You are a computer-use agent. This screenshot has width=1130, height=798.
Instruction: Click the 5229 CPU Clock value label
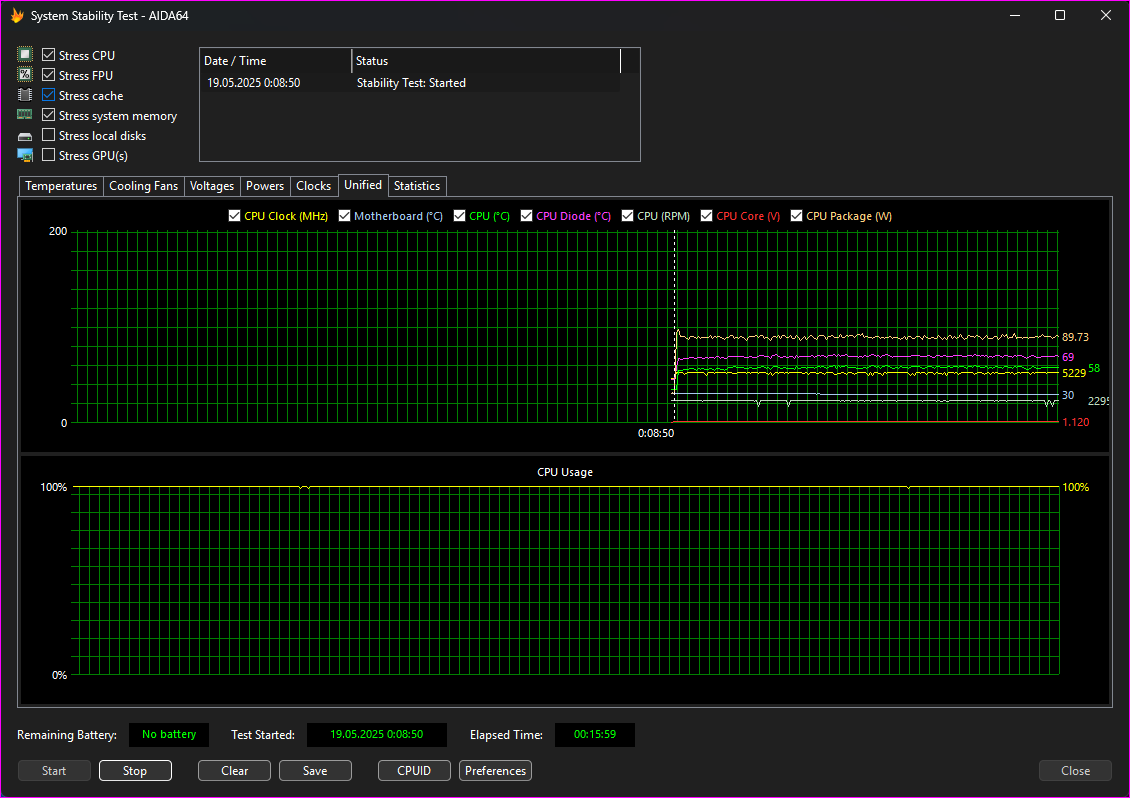(x=1074, y=373)
